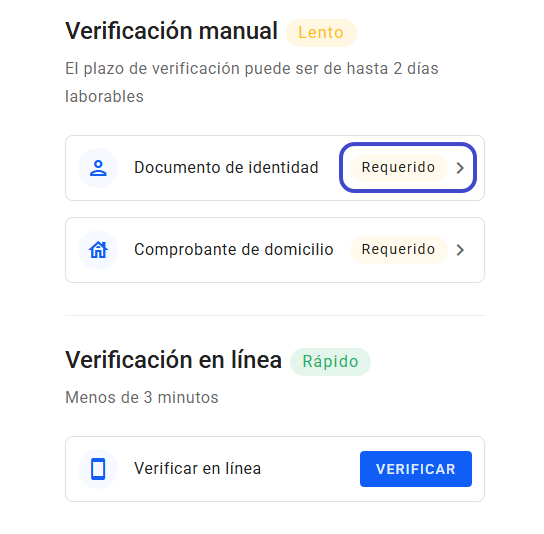This screenshot has width=544, height=534.
Task: Click the person icon for identity document
Action: pos(98,168)
